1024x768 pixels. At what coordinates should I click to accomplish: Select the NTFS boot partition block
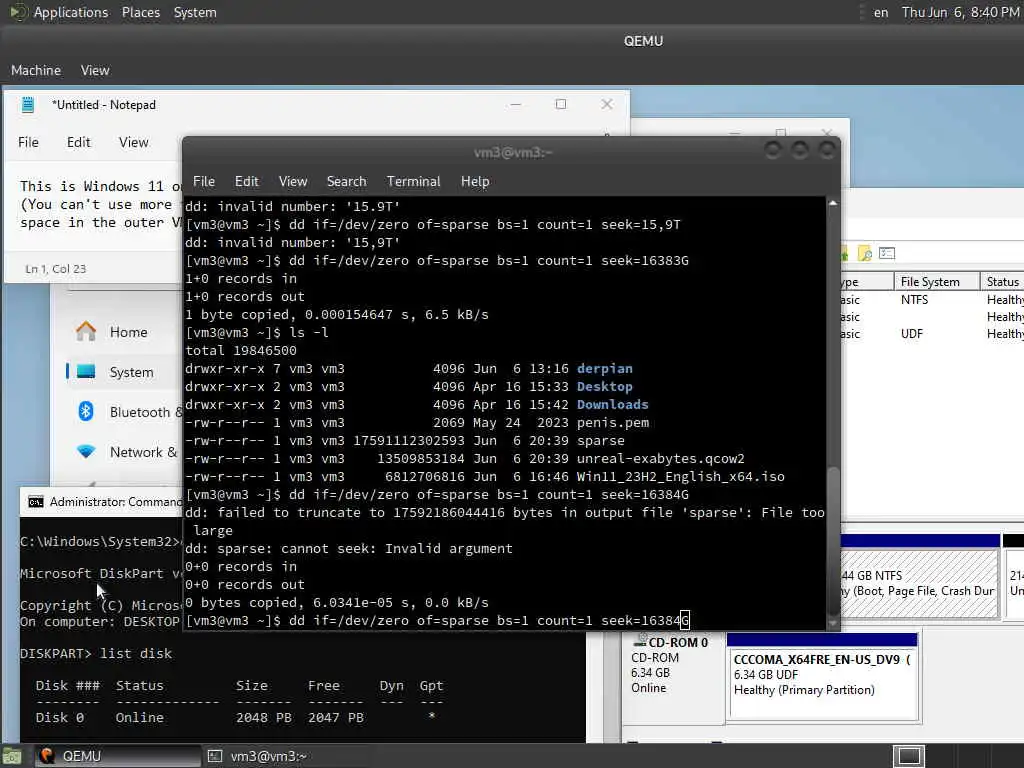point(919,583)
